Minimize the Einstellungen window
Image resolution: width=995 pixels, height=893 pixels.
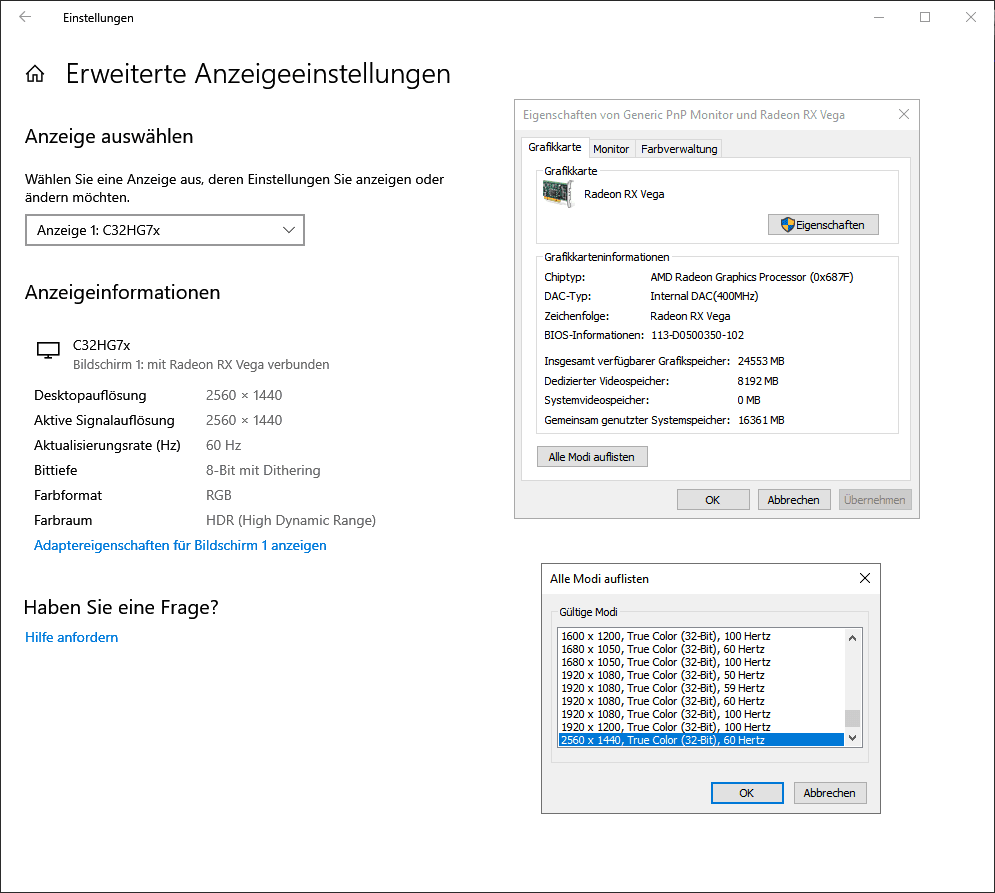[879, 17]
